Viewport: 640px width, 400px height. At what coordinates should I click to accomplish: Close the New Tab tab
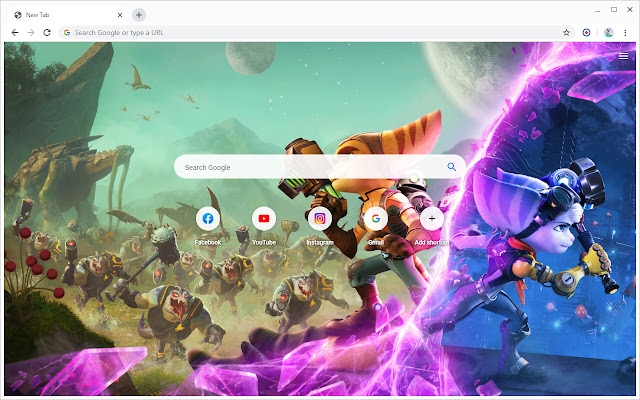click(x=120, y=15)
